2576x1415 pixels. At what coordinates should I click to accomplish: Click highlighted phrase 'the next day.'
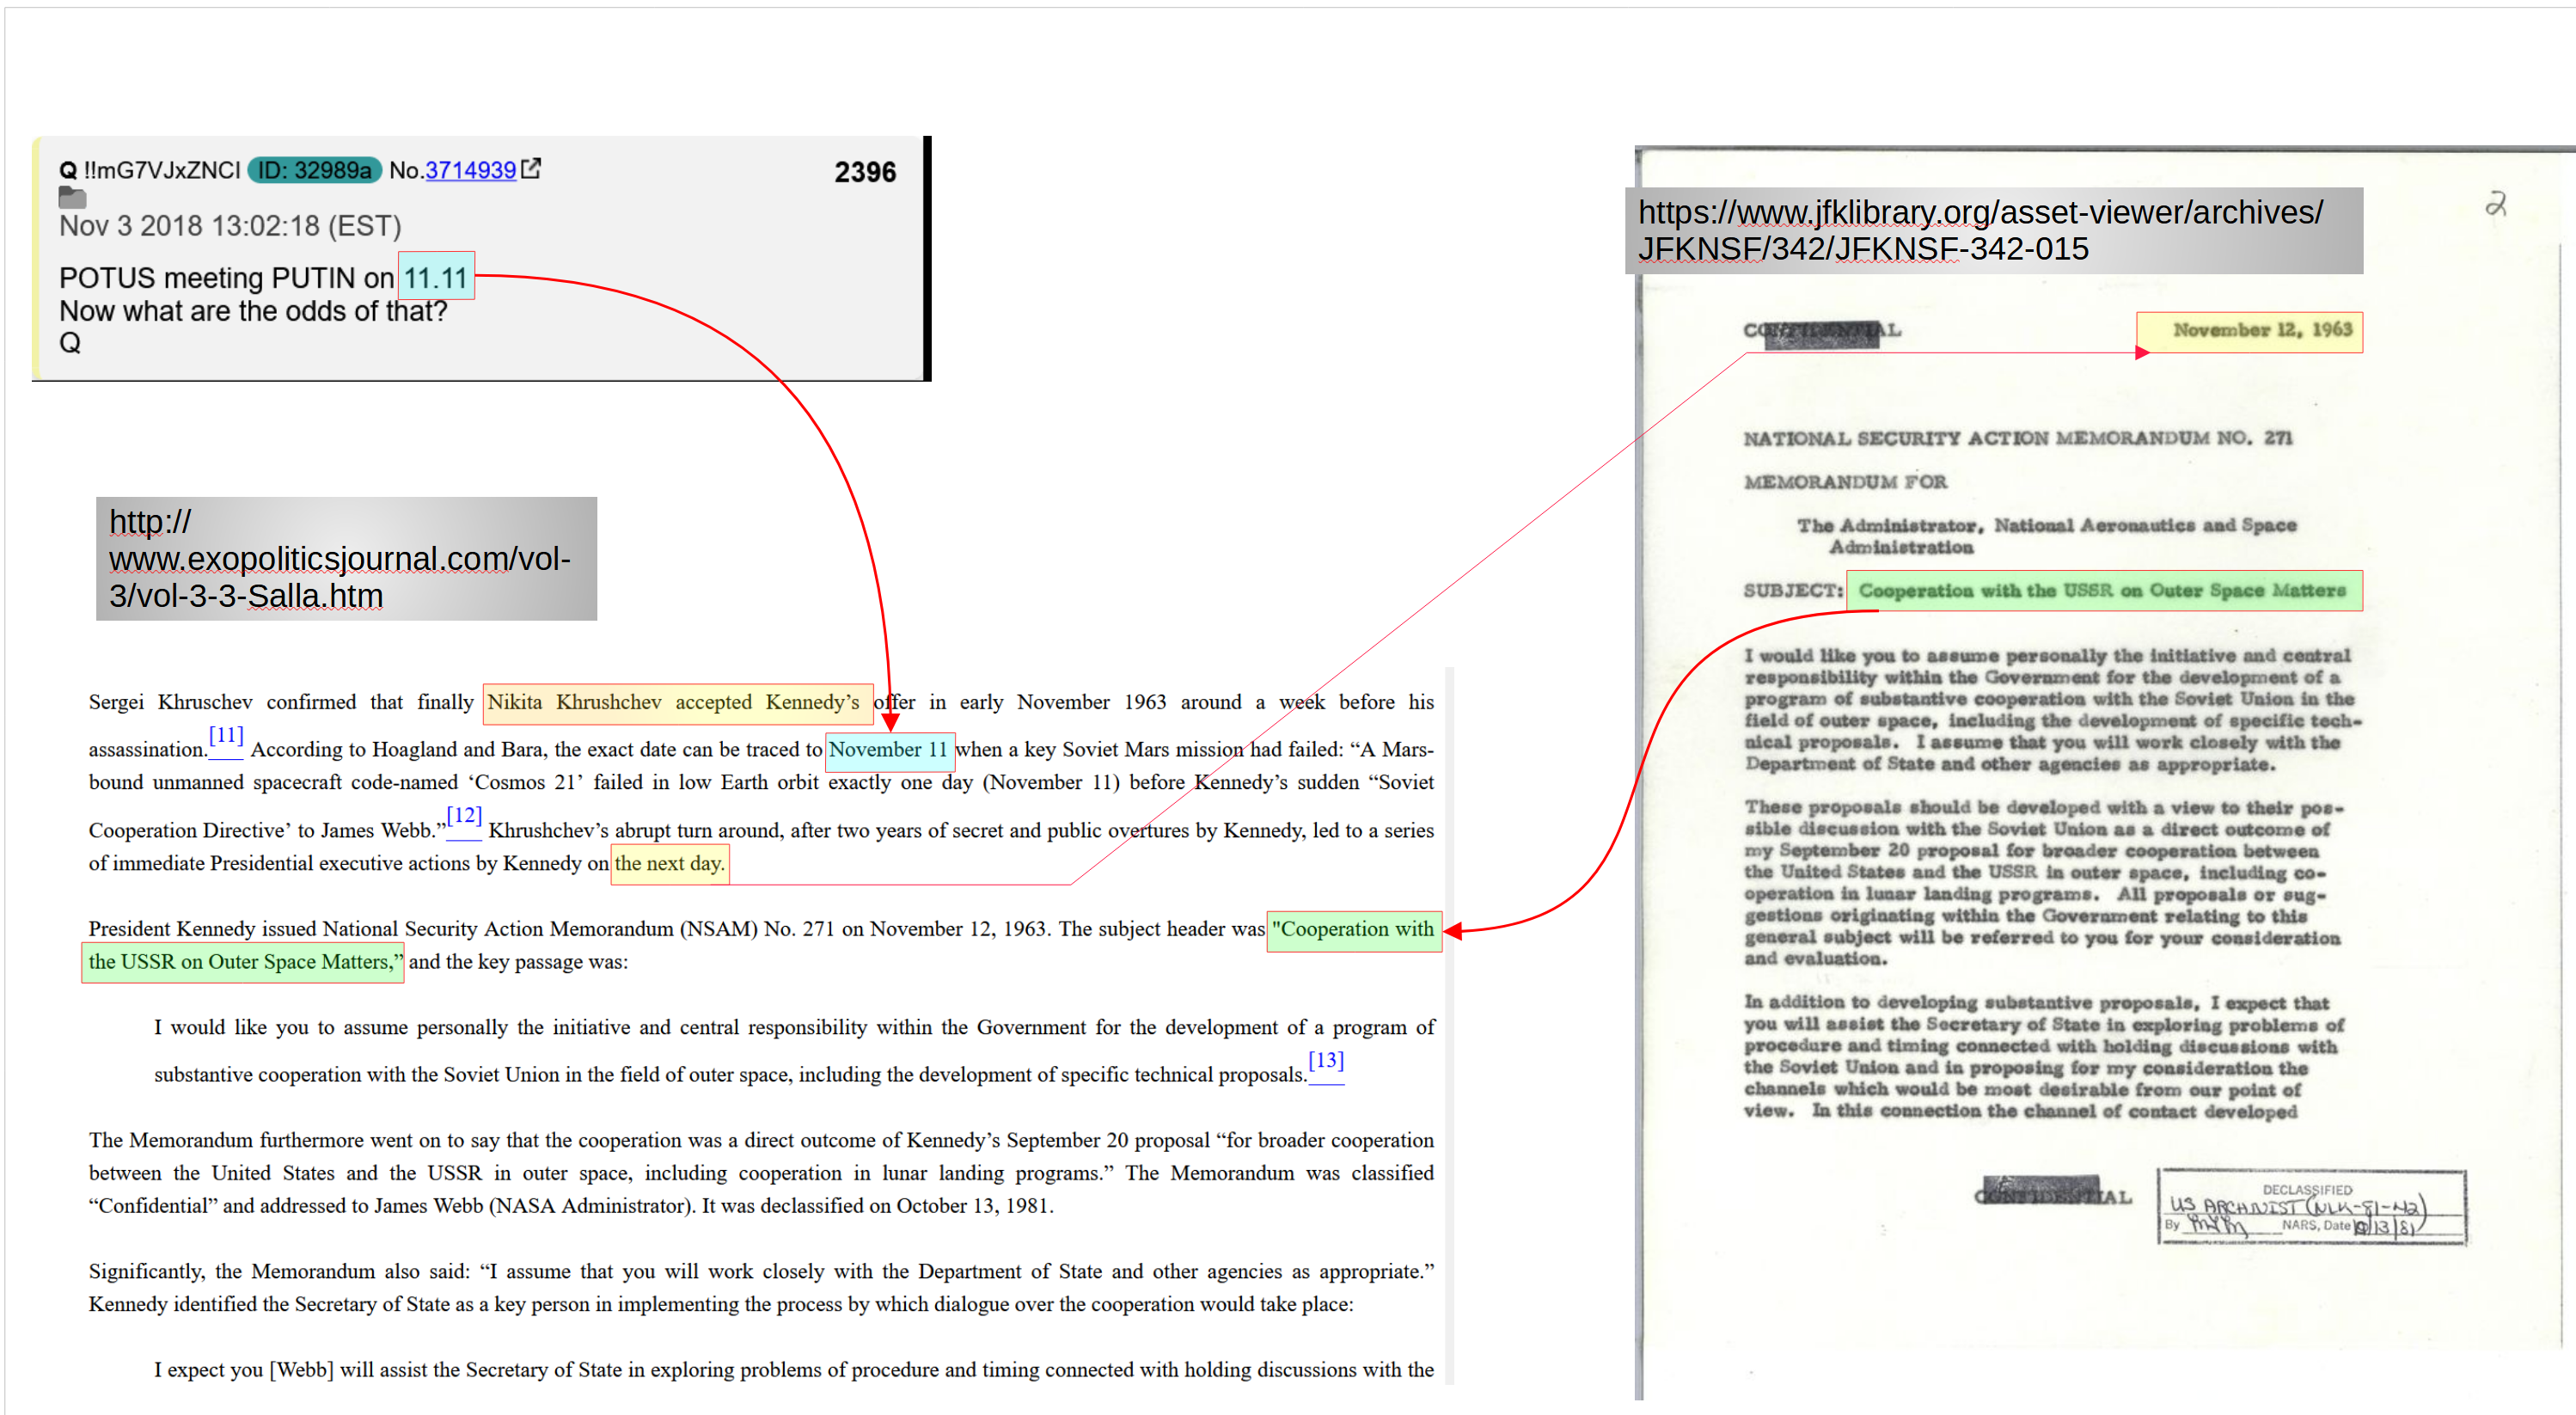[x=670, y=863]
